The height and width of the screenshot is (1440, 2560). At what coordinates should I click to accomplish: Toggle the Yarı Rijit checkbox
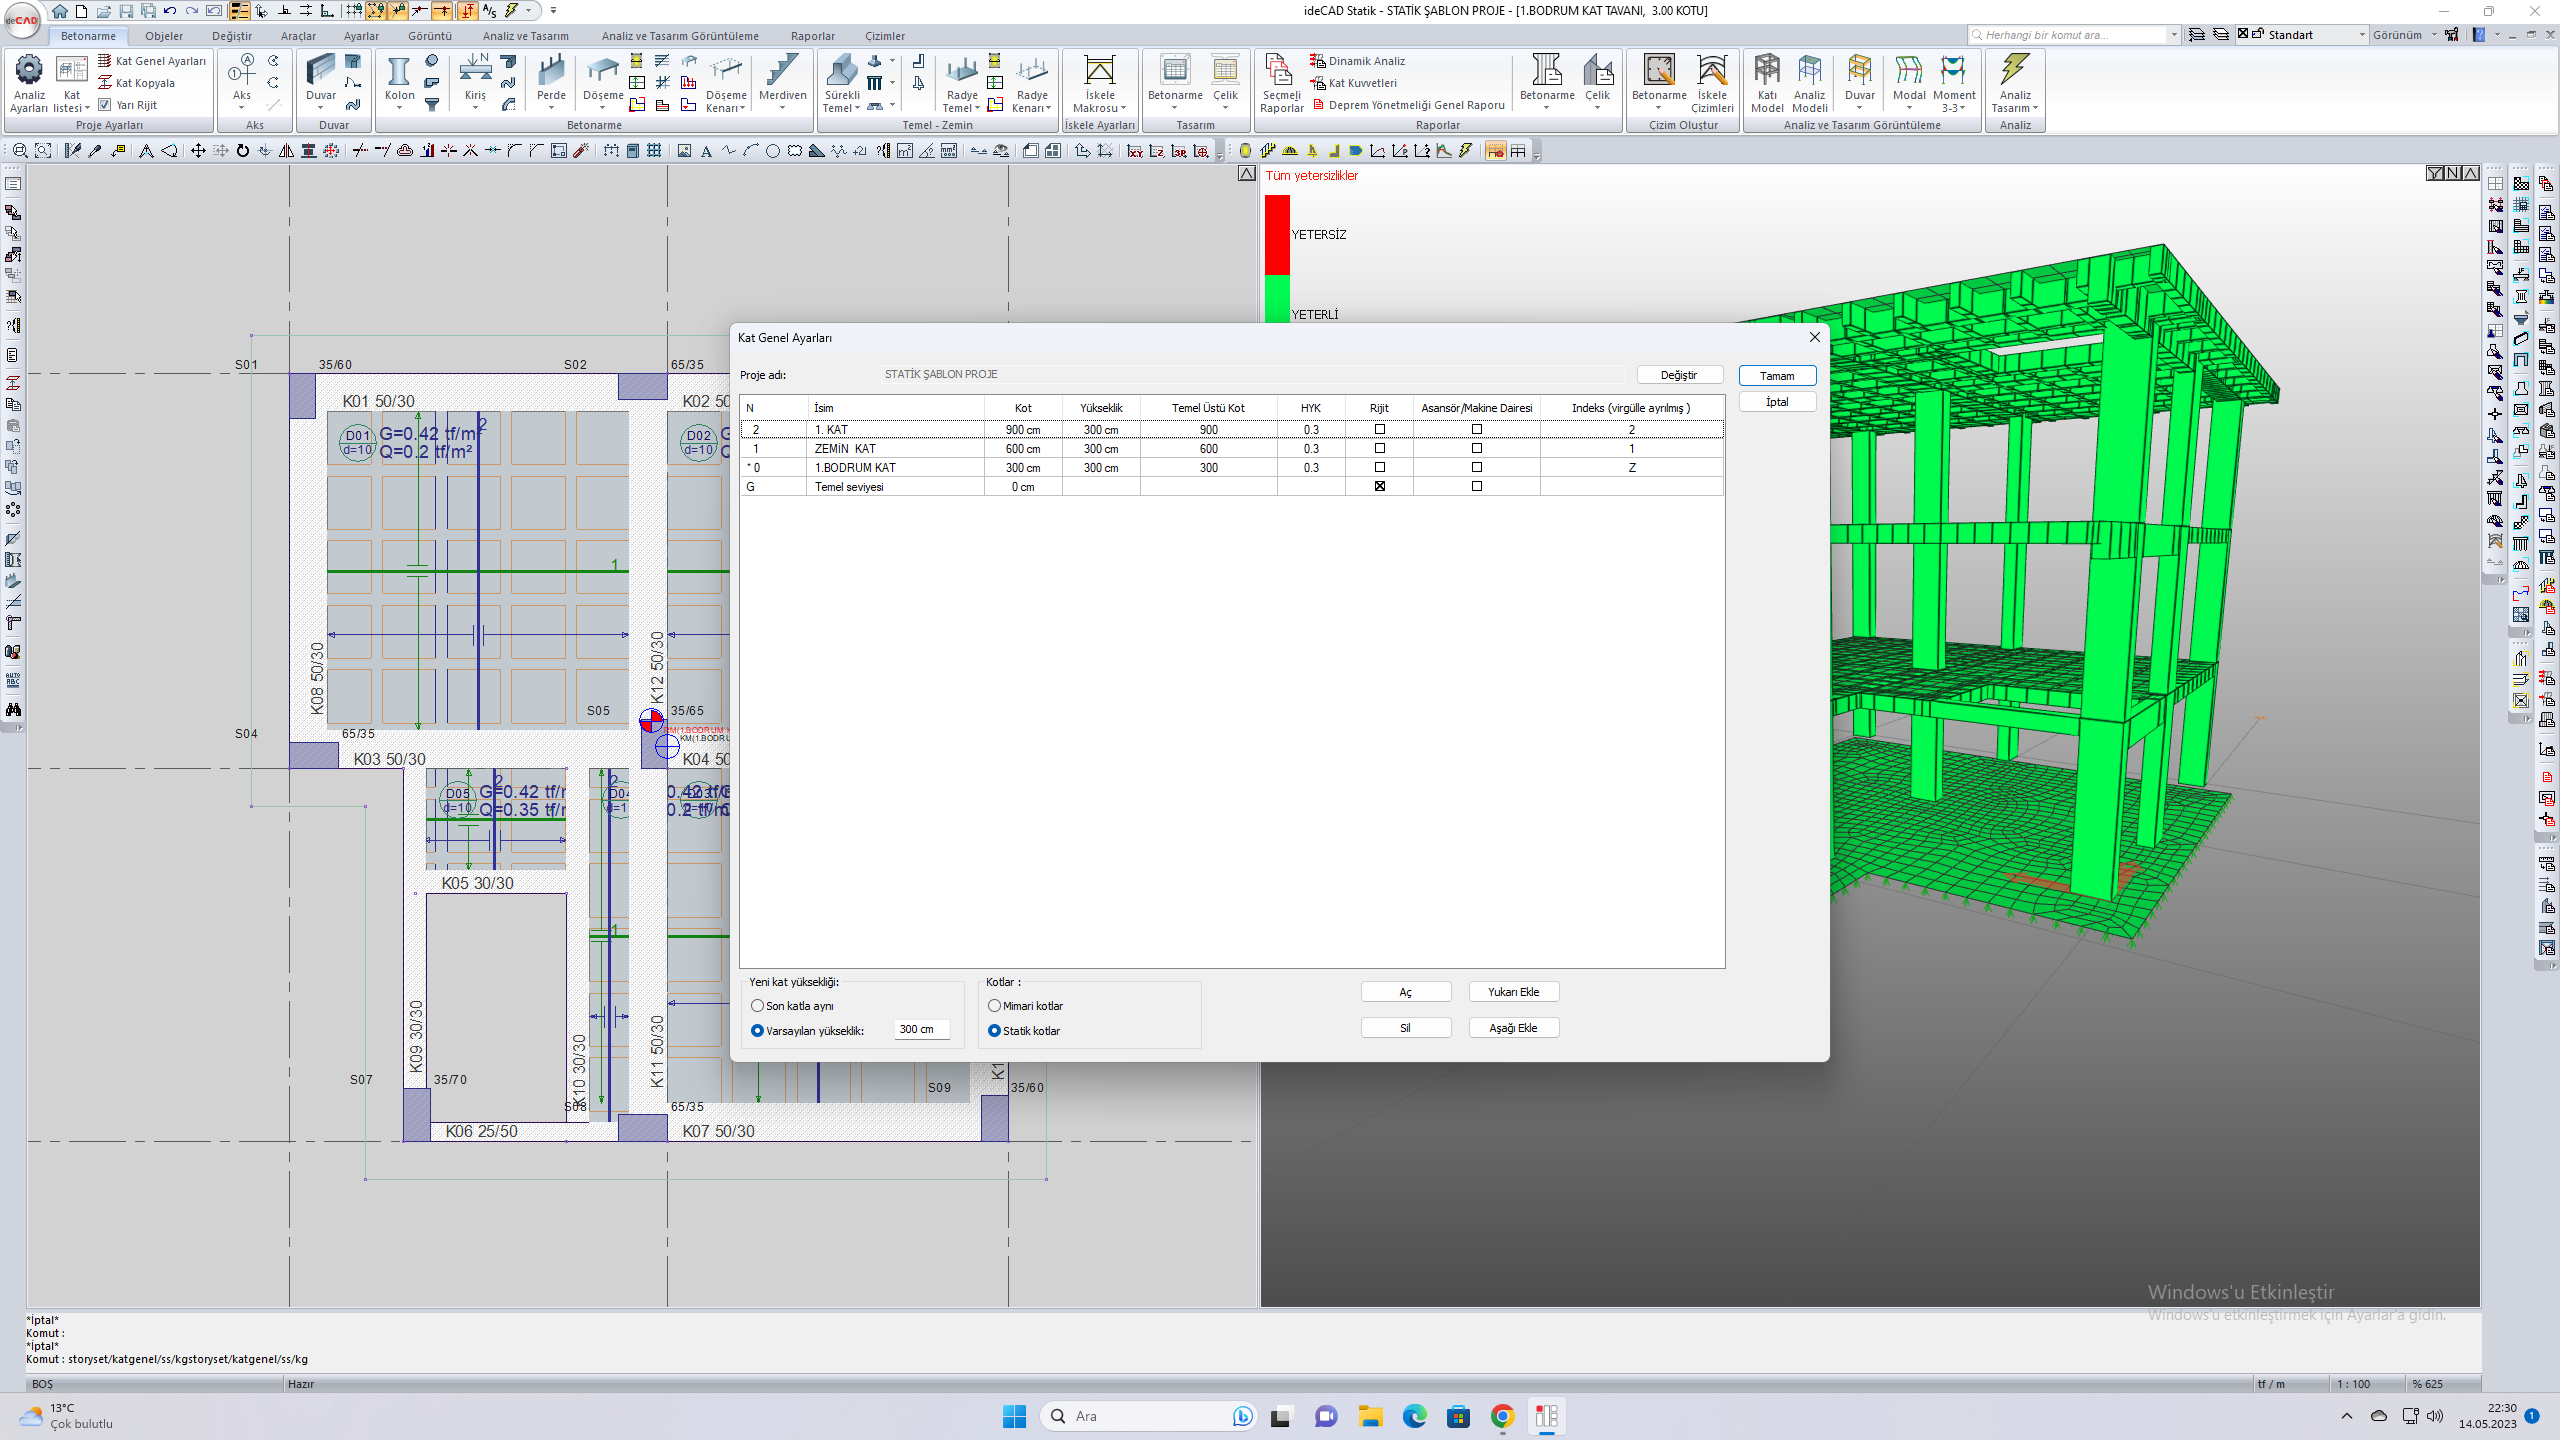(104, 105)
